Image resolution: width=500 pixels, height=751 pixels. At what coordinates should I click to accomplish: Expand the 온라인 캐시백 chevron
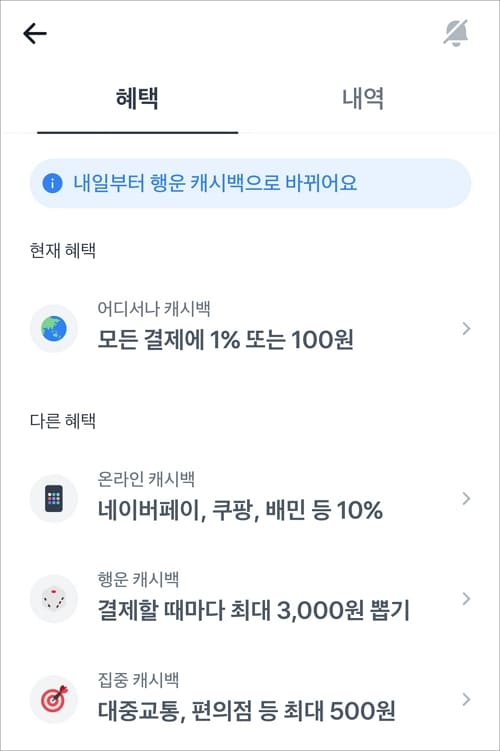coord(466,499)
